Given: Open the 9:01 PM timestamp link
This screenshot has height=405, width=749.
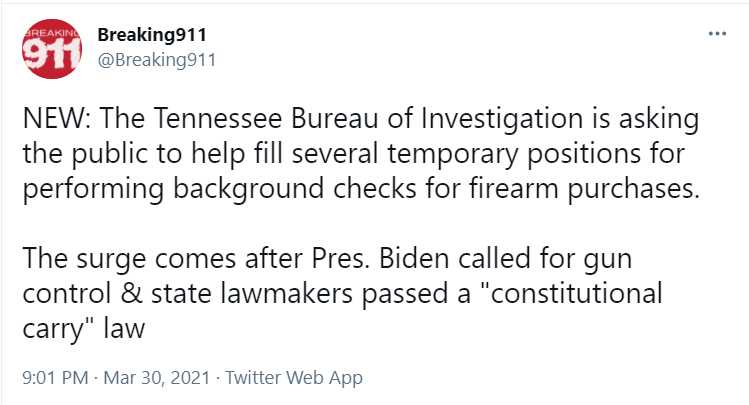Looking at the screenshot, I should [55, 377].
